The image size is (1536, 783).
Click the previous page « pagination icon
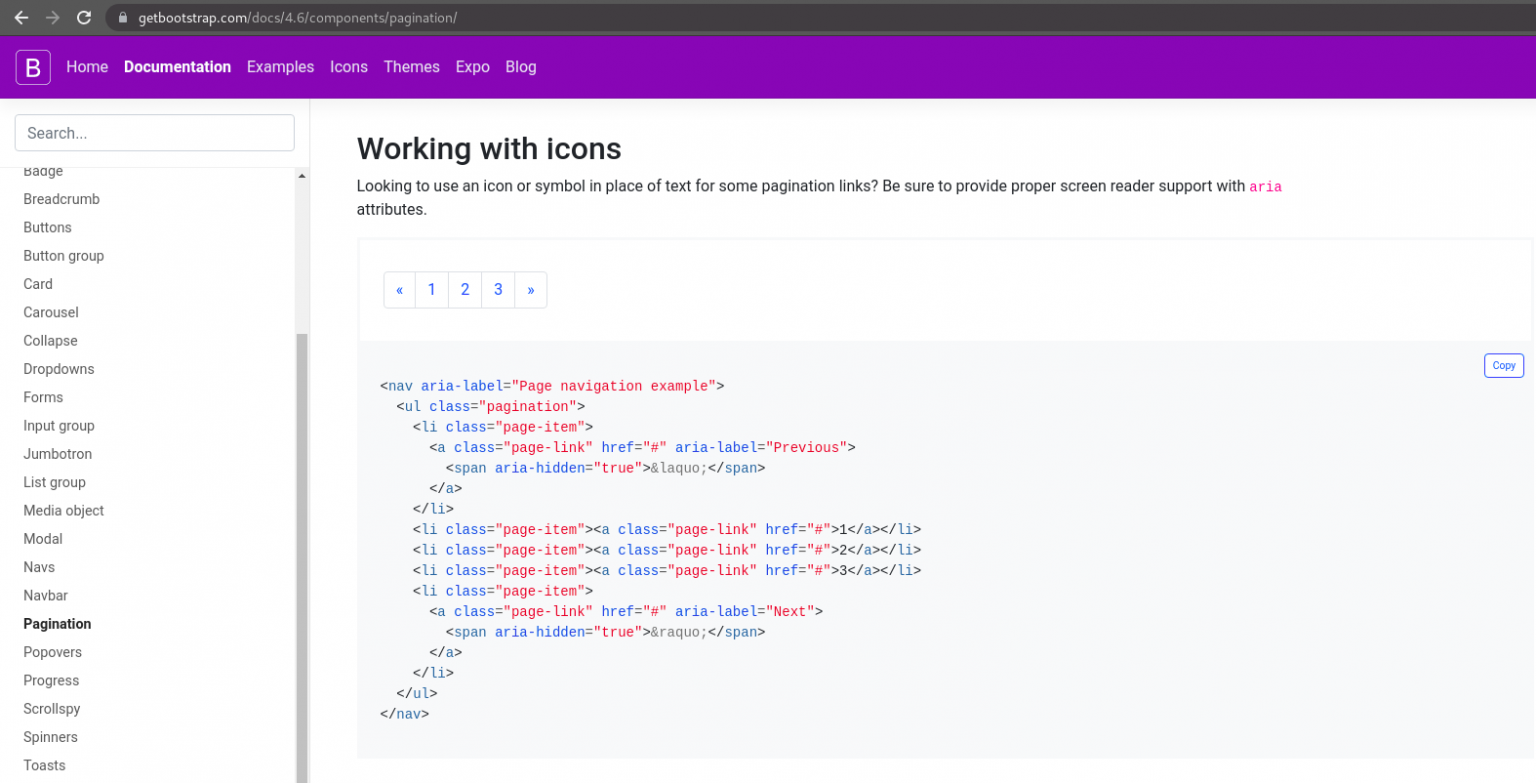(399, 290)
